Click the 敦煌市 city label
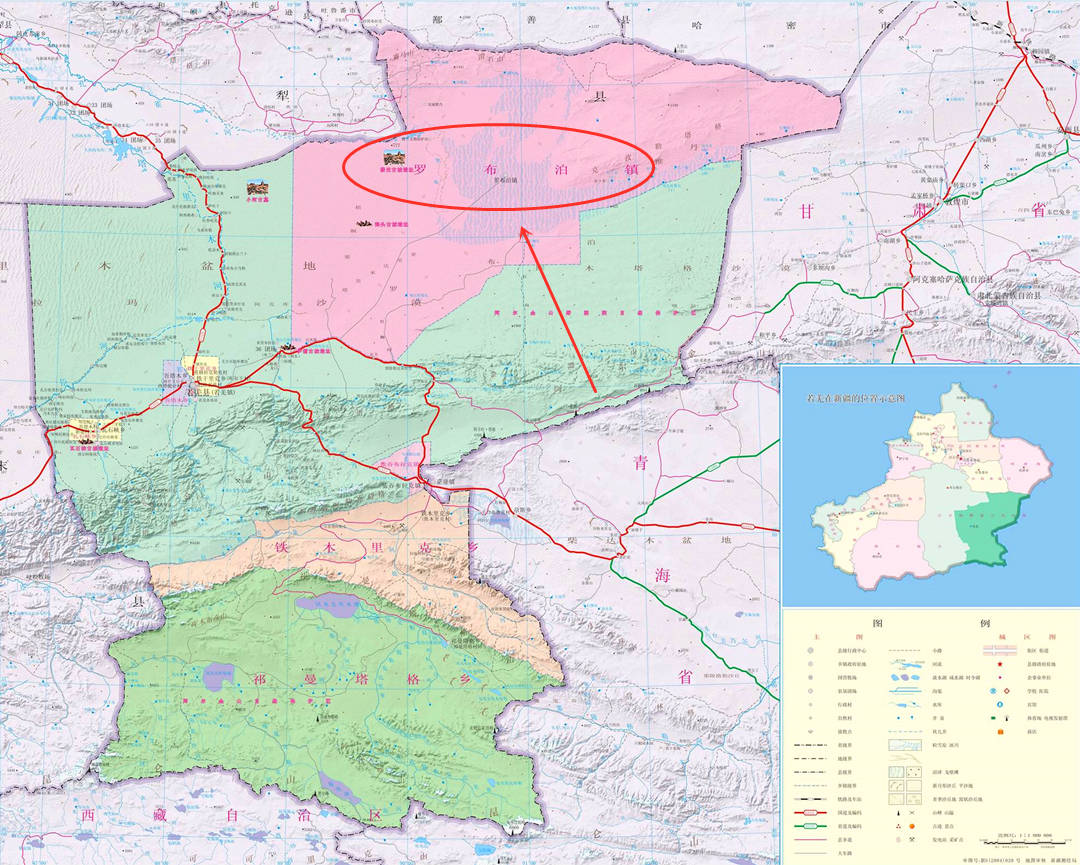1080x865 pixels. pyautogui.click(x=956, y=203)
